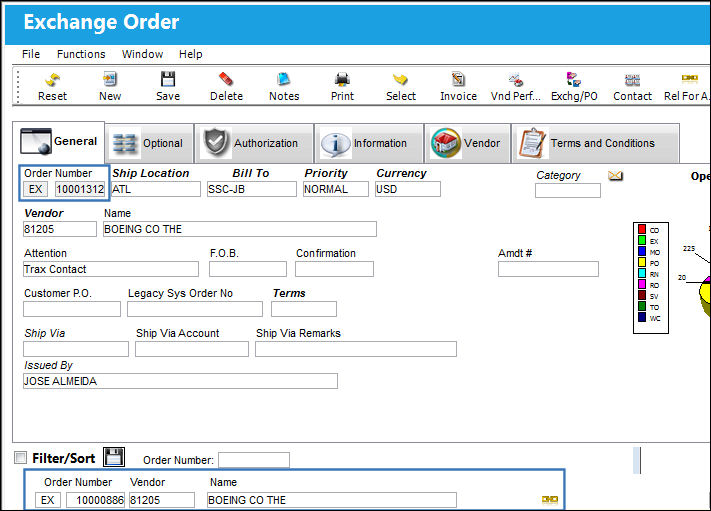
Task: Click the Vendor cell 81205 in the list
Action: [162, 500]
